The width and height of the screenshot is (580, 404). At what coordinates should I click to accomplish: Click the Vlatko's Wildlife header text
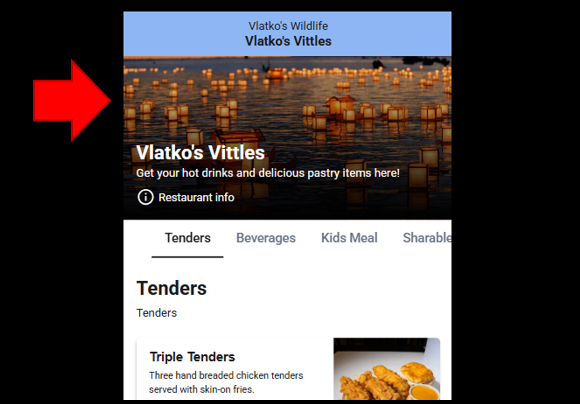point(288,26)
